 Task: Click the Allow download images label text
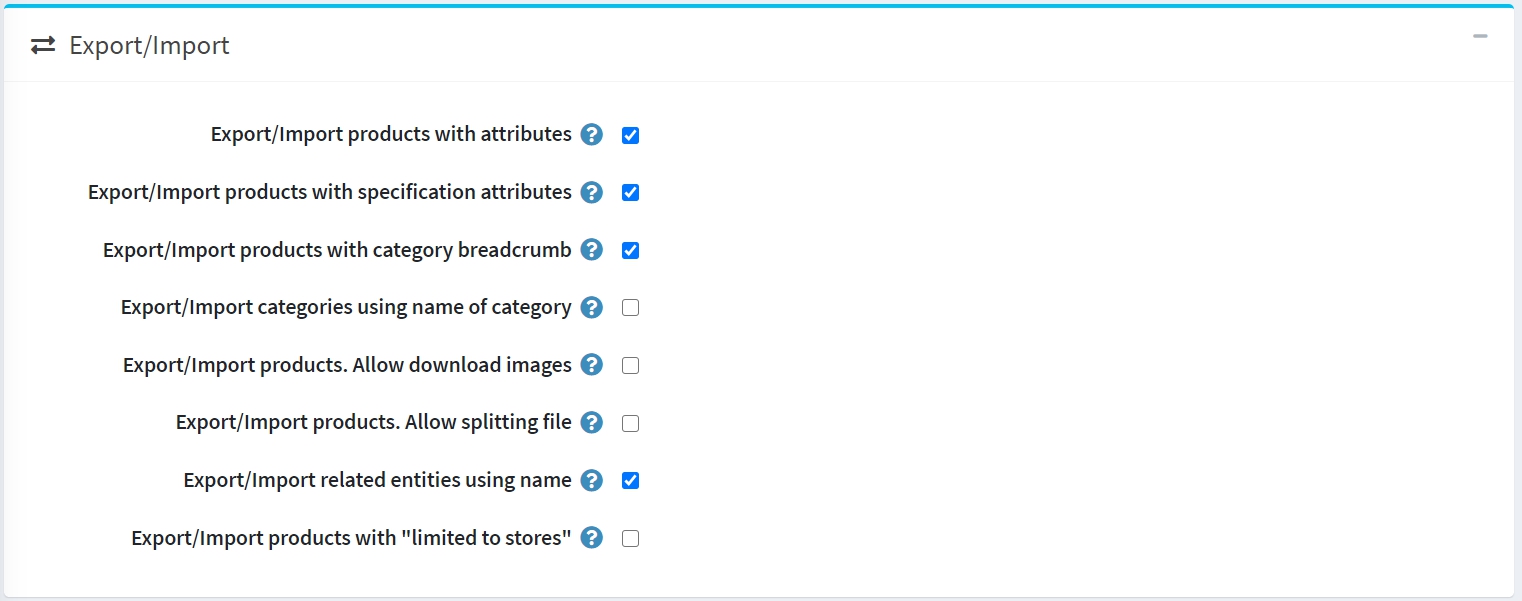click(347, 365)
